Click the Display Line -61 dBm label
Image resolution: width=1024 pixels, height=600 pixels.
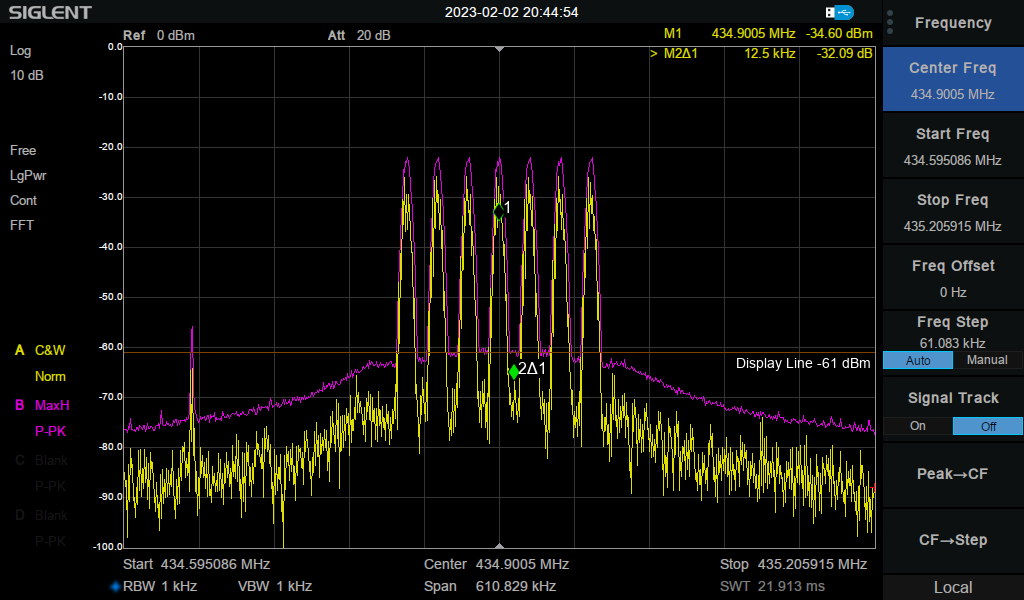pos(802,364)
